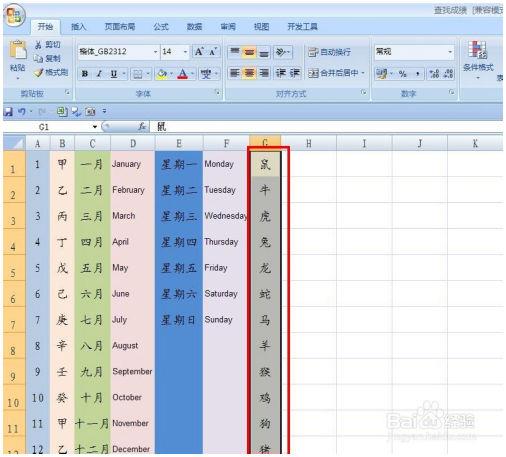Select column H header
This screenshot has width=506, height=457.
click(309, 143)
